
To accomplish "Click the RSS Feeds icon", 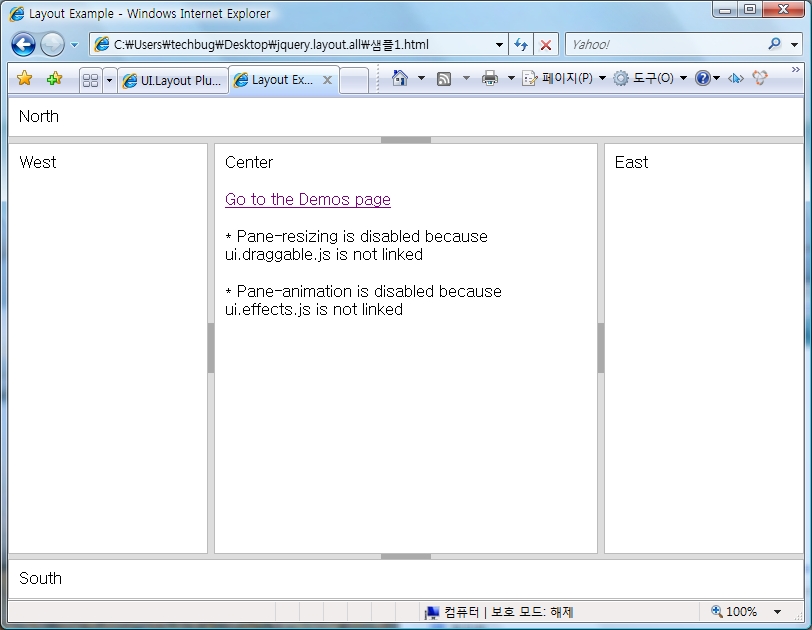I will (444, 78).
